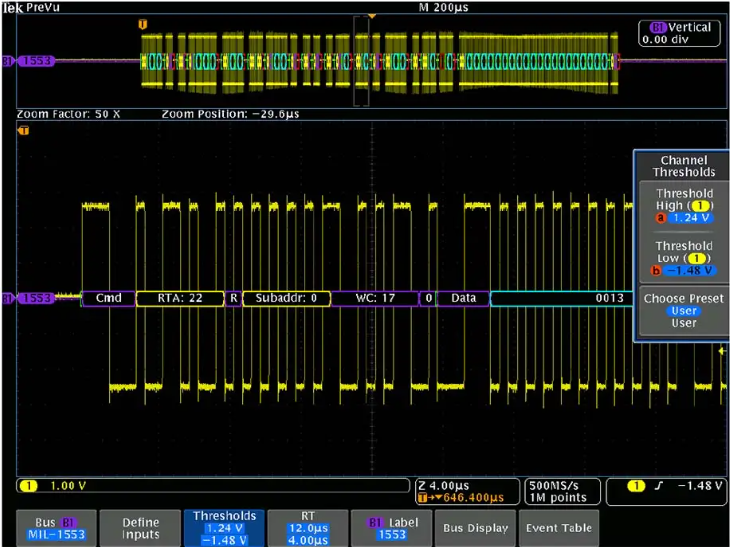Click the 0013 data value field

pos(562,298)
